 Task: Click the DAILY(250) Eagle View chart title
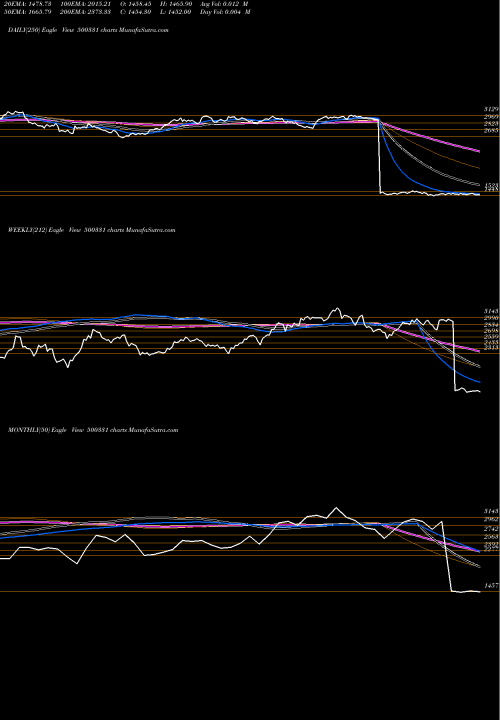(x=88, y=30)
